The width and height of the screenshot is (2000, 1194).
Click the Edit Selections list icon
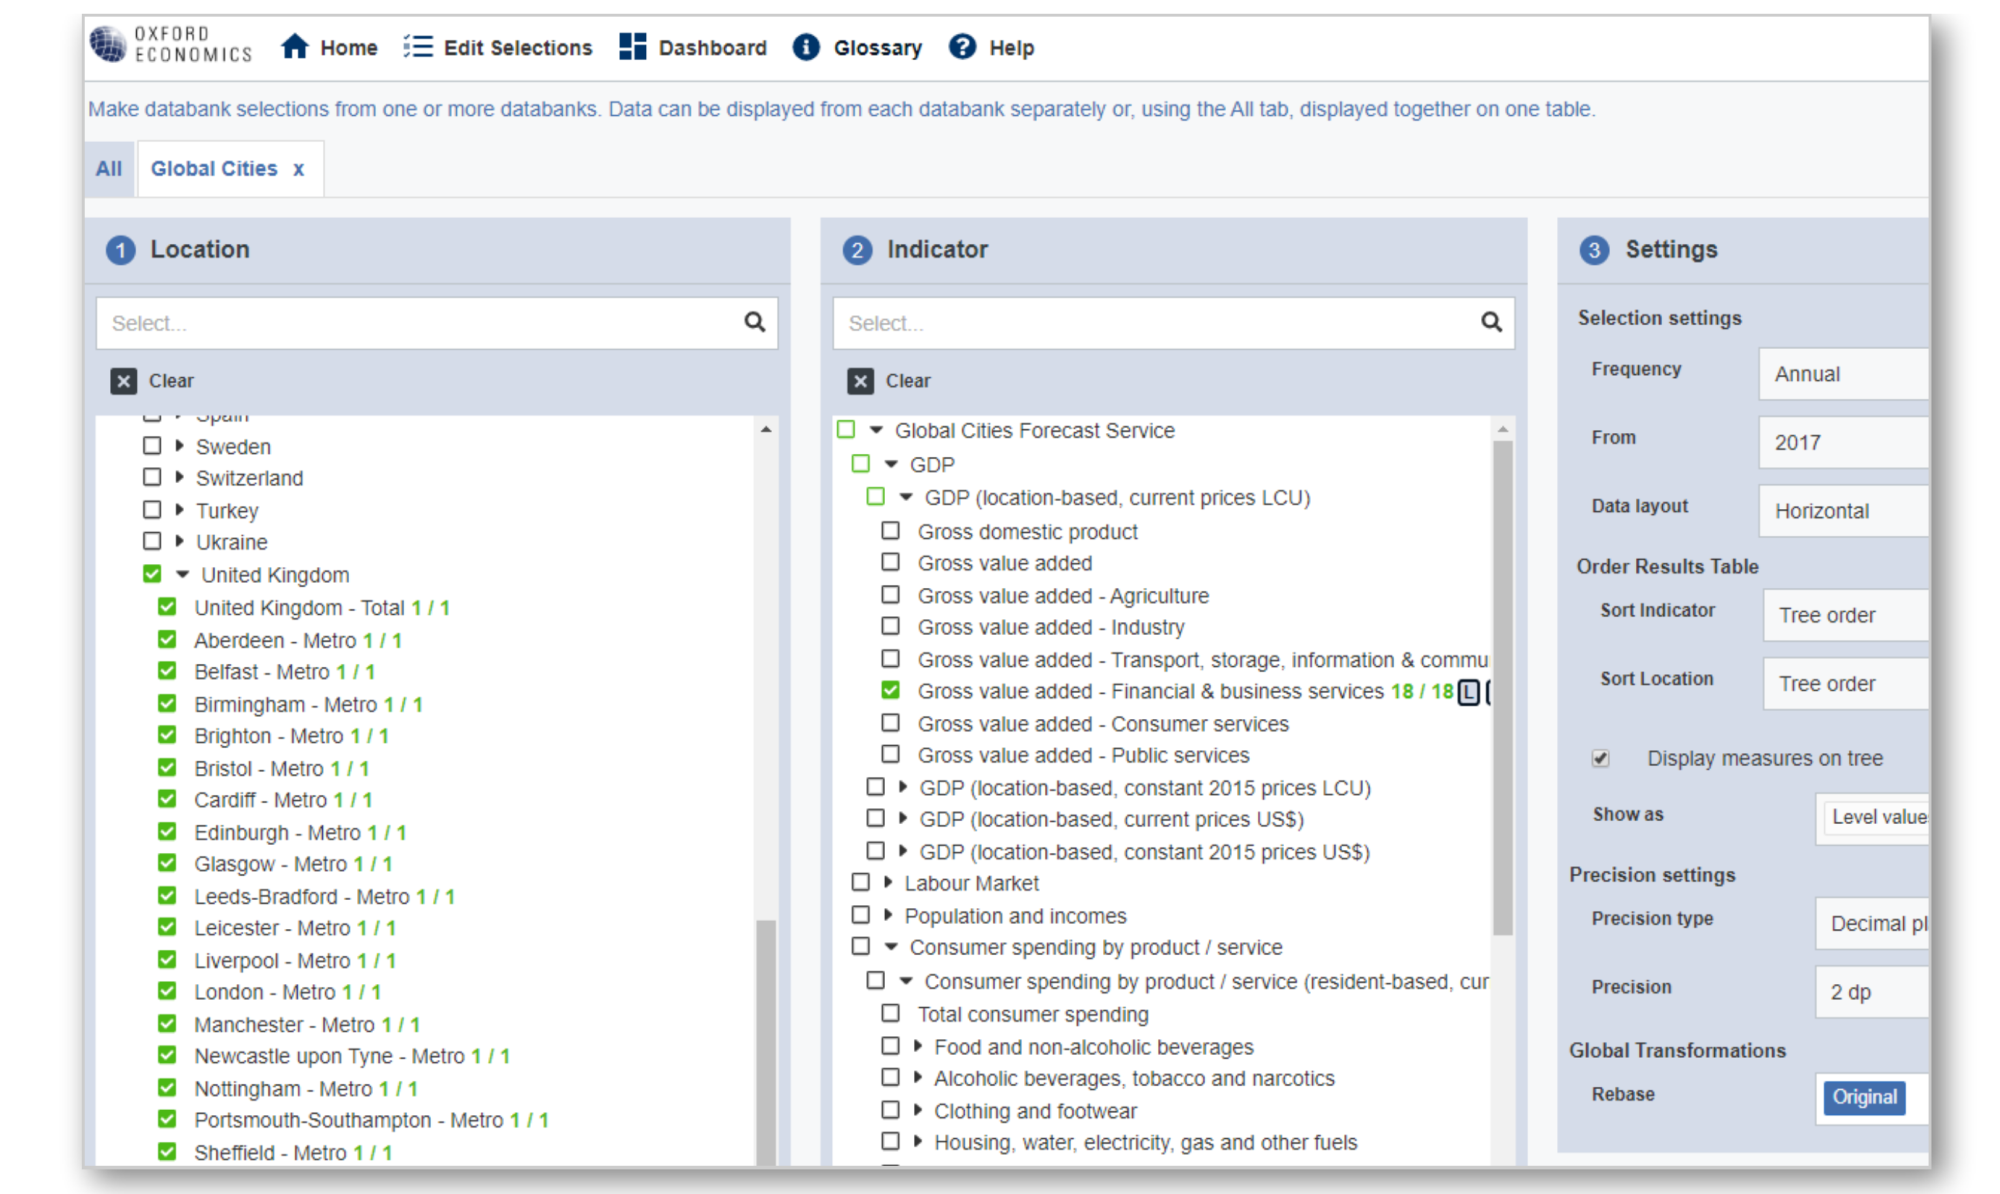pos(418,46)
